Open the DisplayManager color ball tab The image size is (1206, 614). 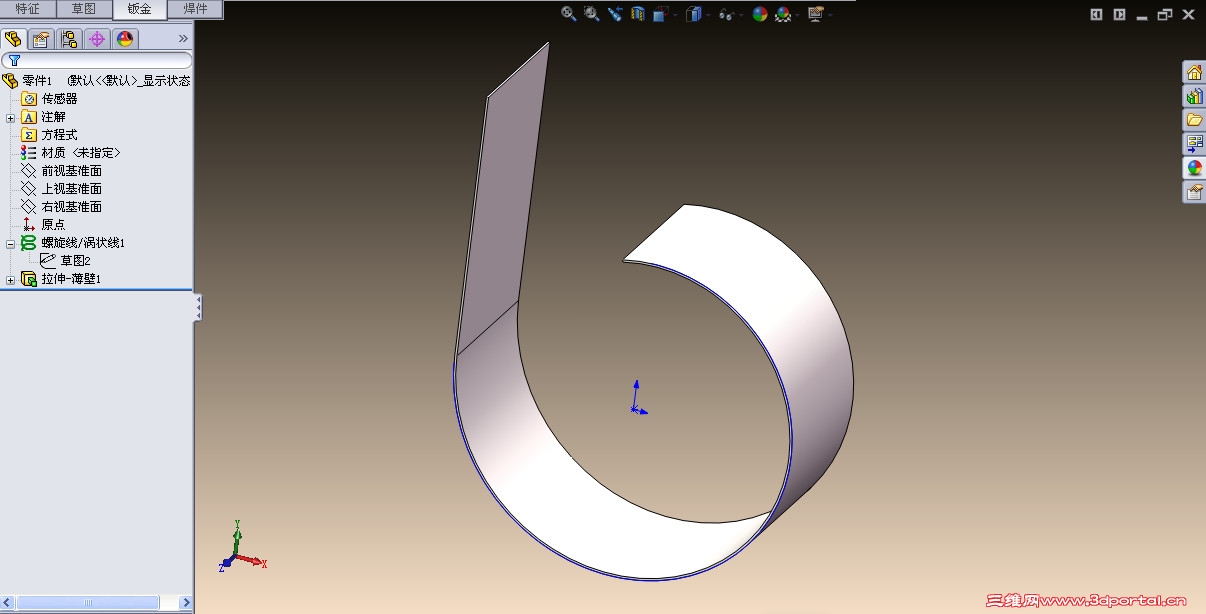125,39
